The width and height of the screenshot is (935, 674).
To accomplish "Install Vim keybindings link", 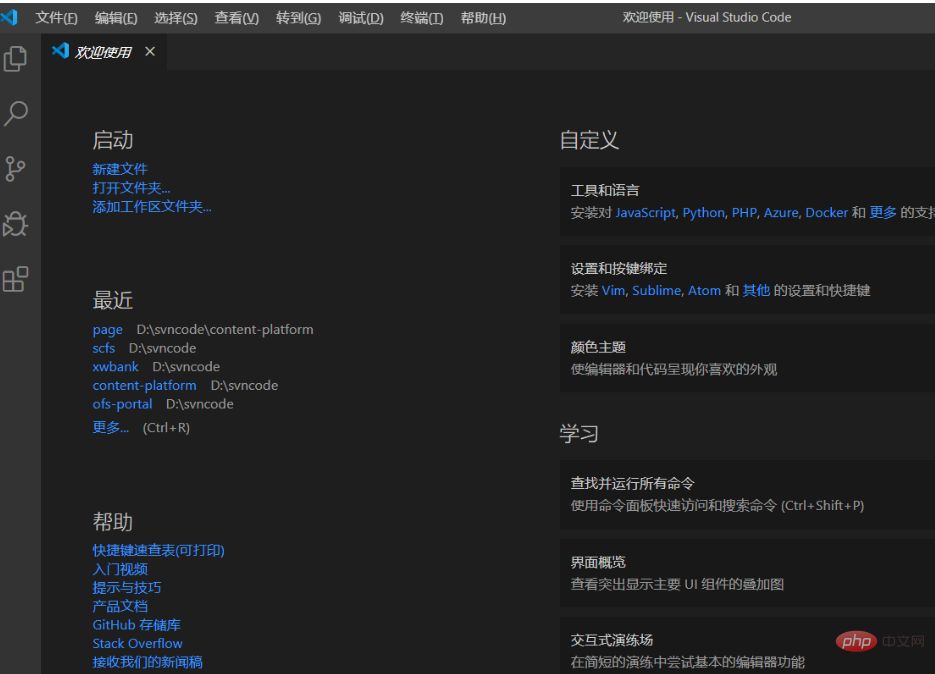I will coord(614,290).
